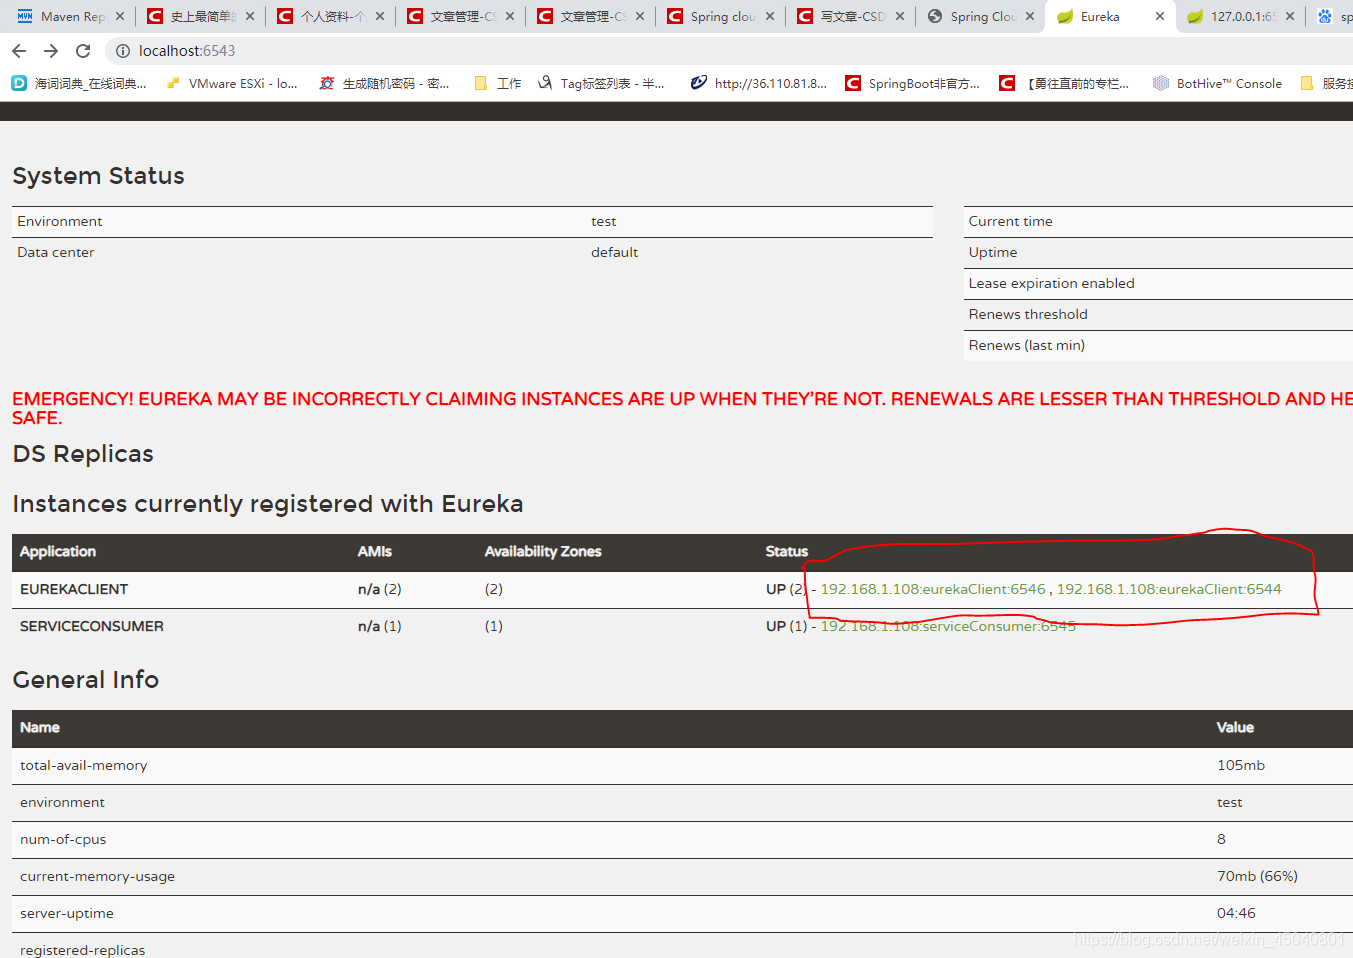Click the current-memory-usage value 70mb (66%)
Screen dimensions: 1353x958
coord(1257,876)
